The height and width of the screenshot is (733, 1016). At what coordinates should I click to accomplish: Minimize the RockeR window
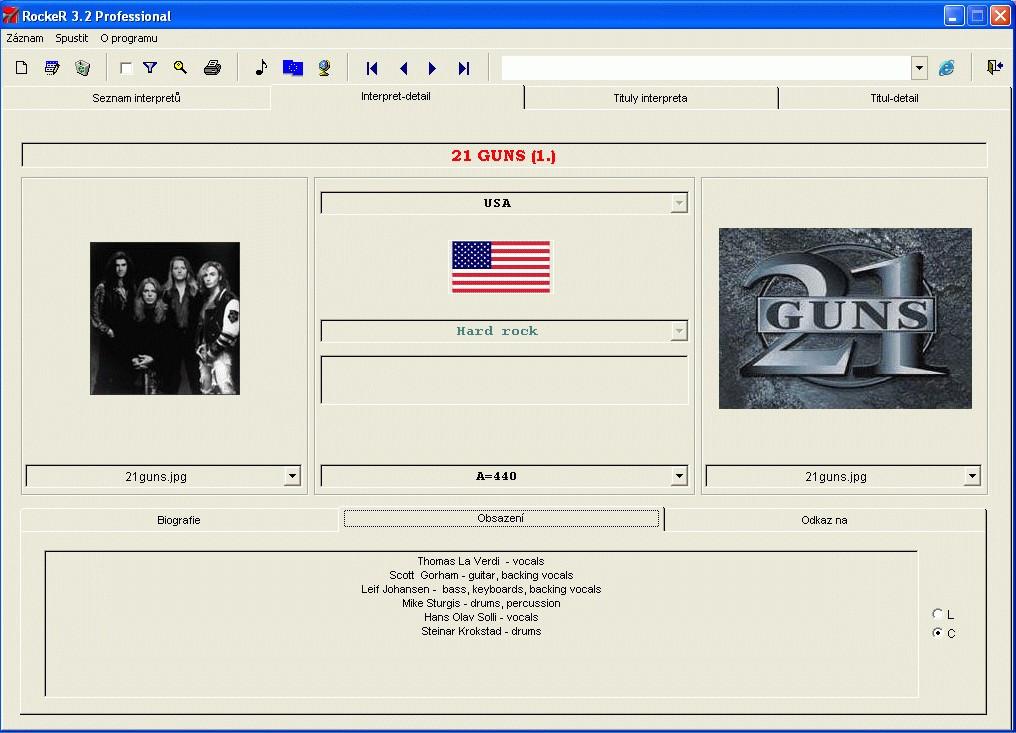(953, 16)
